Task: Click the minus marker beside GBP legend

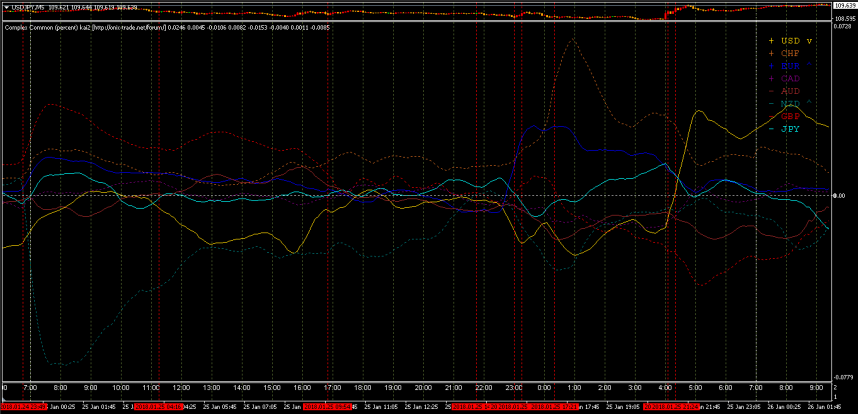Action: point(770,116)
